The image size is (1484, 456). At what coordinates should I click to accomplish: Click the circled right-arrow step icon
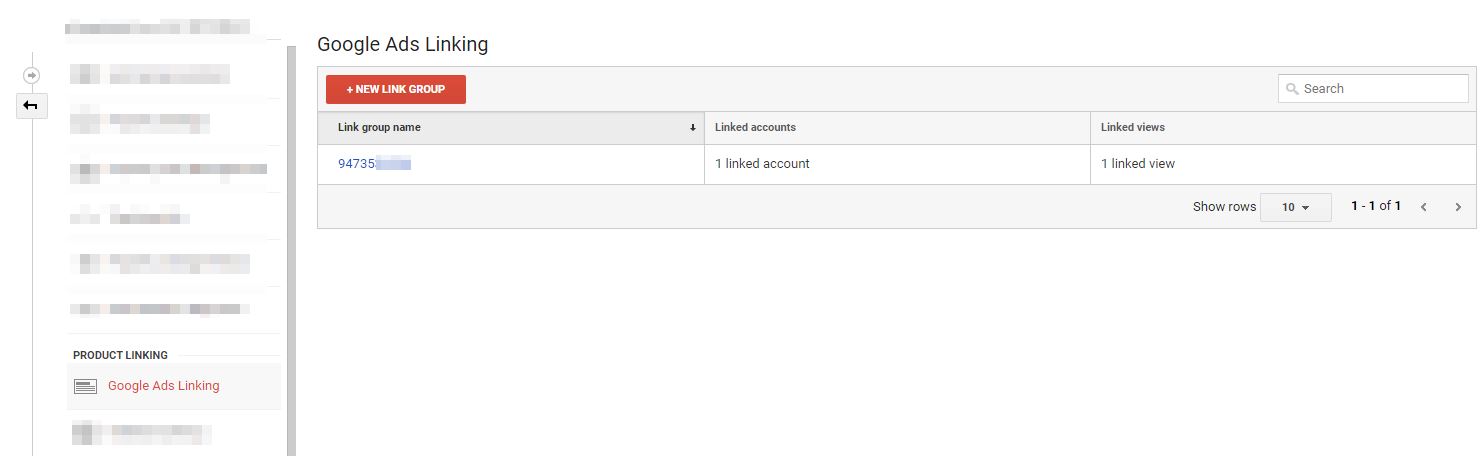31,75
